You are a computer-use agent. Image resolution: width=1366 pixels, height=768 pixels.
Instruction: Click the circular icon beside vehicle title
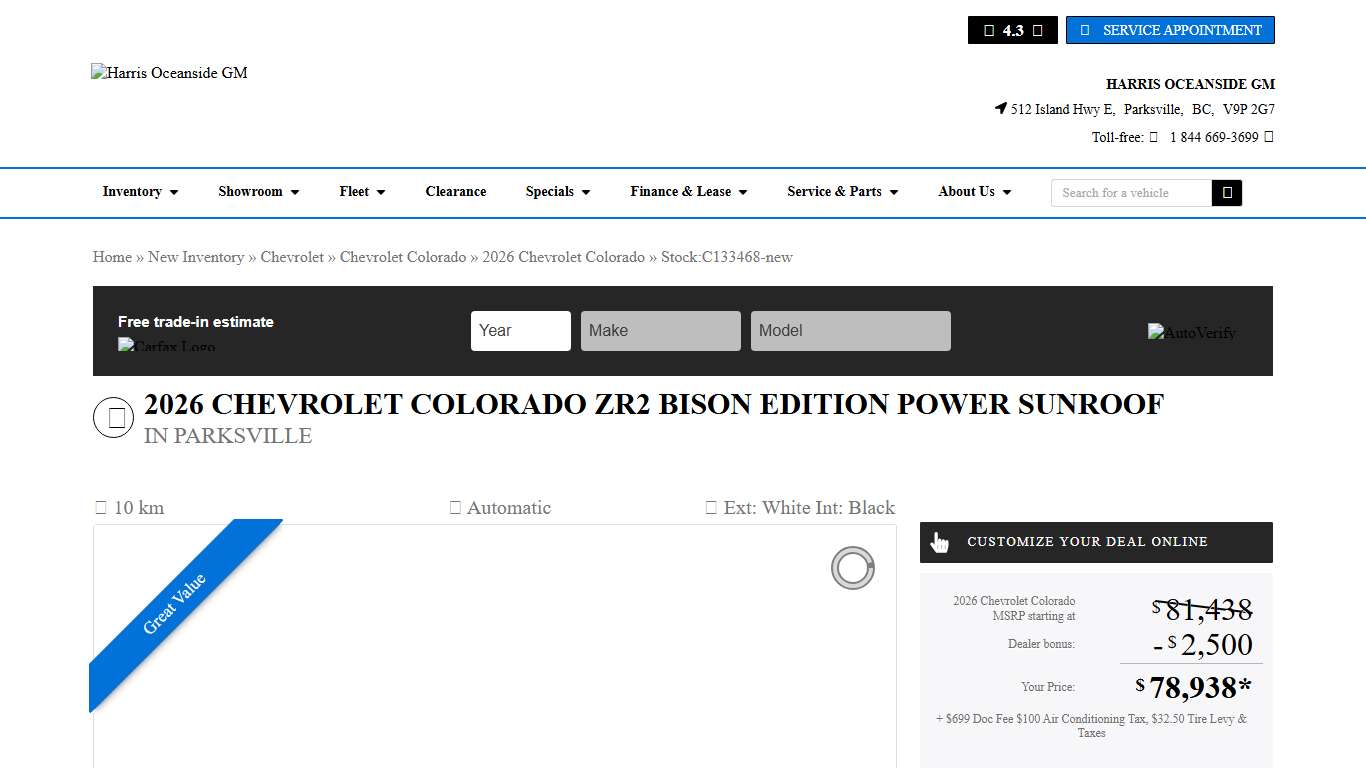point(114,418)
